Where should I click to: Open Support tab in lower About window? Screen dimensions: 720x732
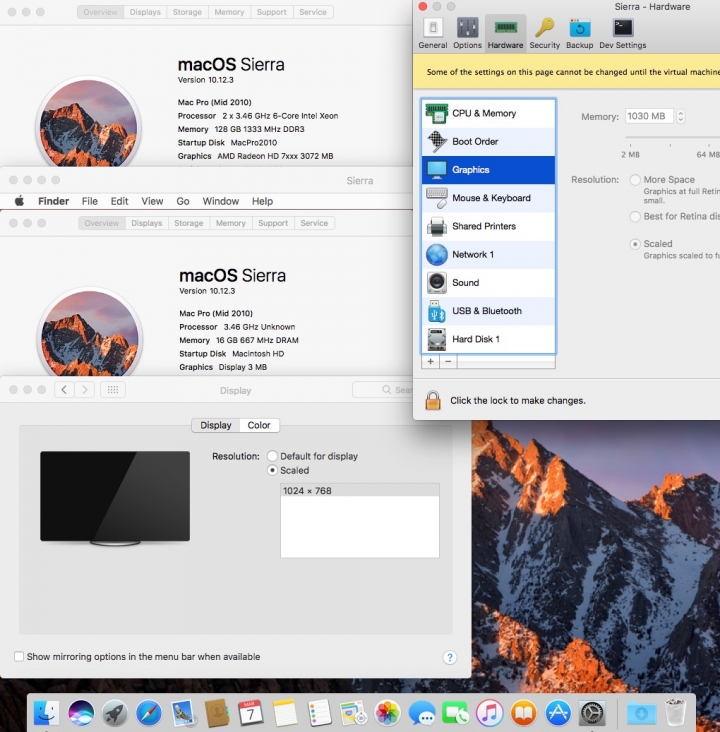(x=273, y=223)
